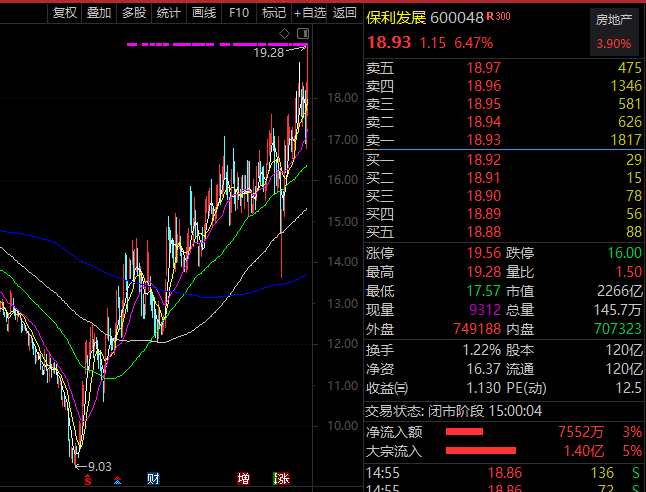Select the 买一 price 18.92
The image size is (646, 492).
pyautogui.click(x=484, y=160)
